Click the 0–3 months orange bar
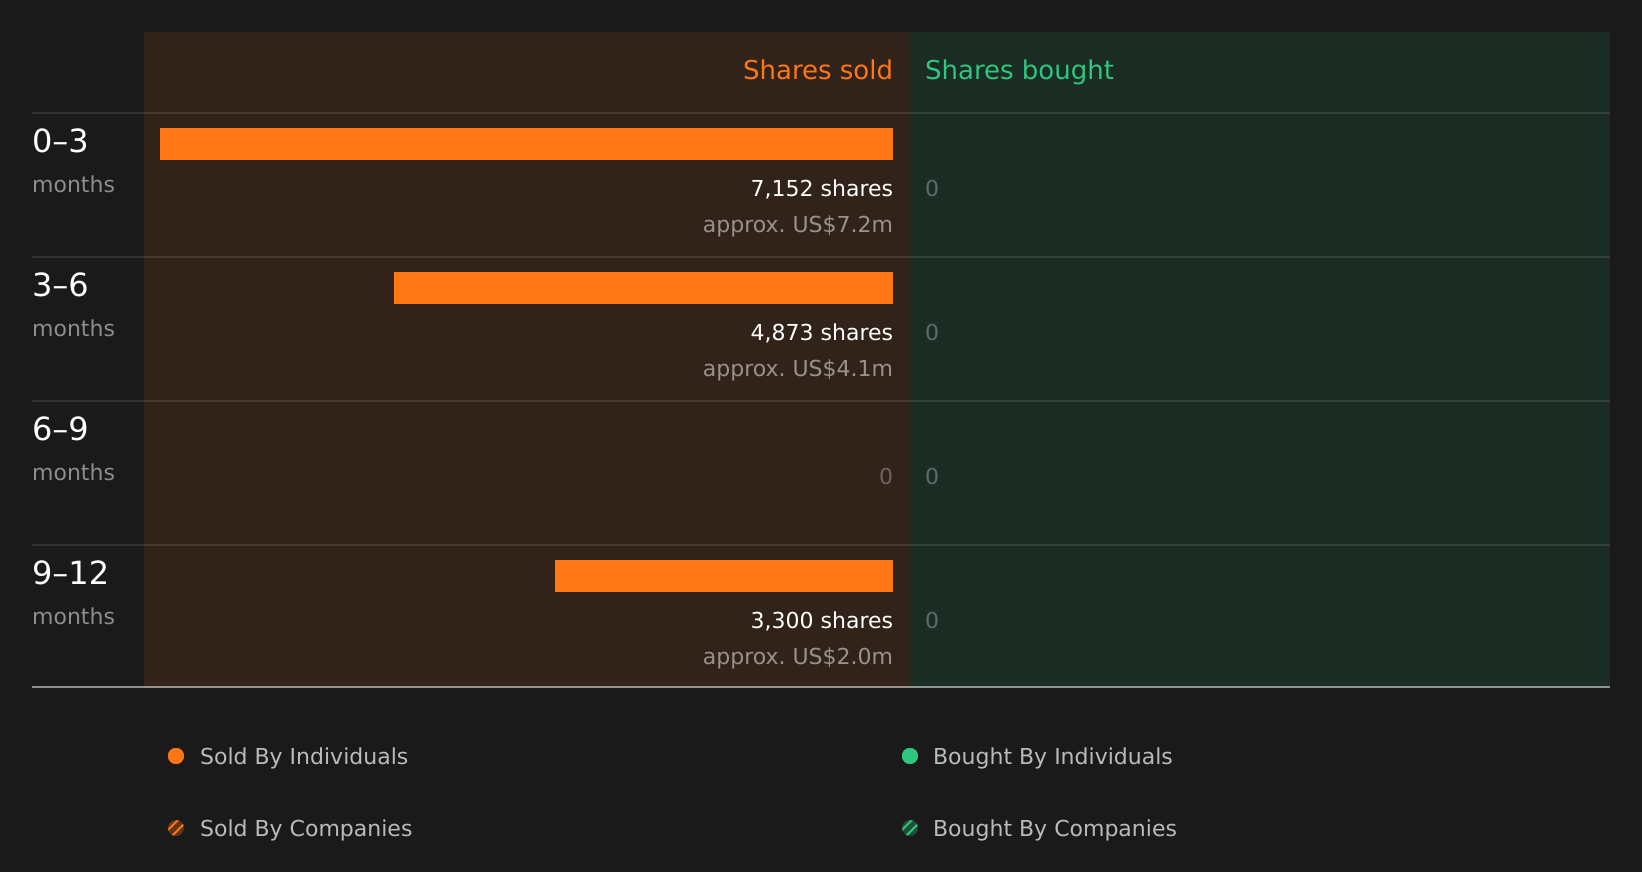1642x872 pixels. click(526, 144)
